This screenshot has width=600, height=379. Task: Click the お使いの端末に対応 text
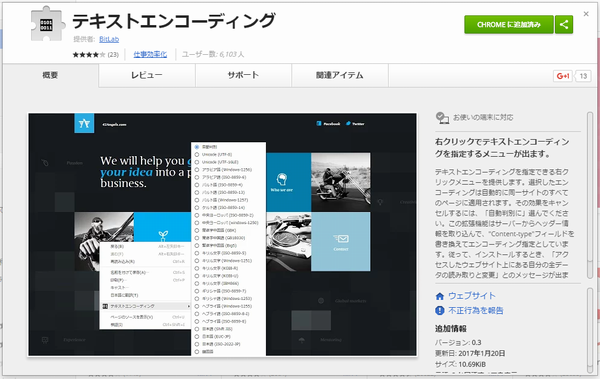[x=483, y=118]
